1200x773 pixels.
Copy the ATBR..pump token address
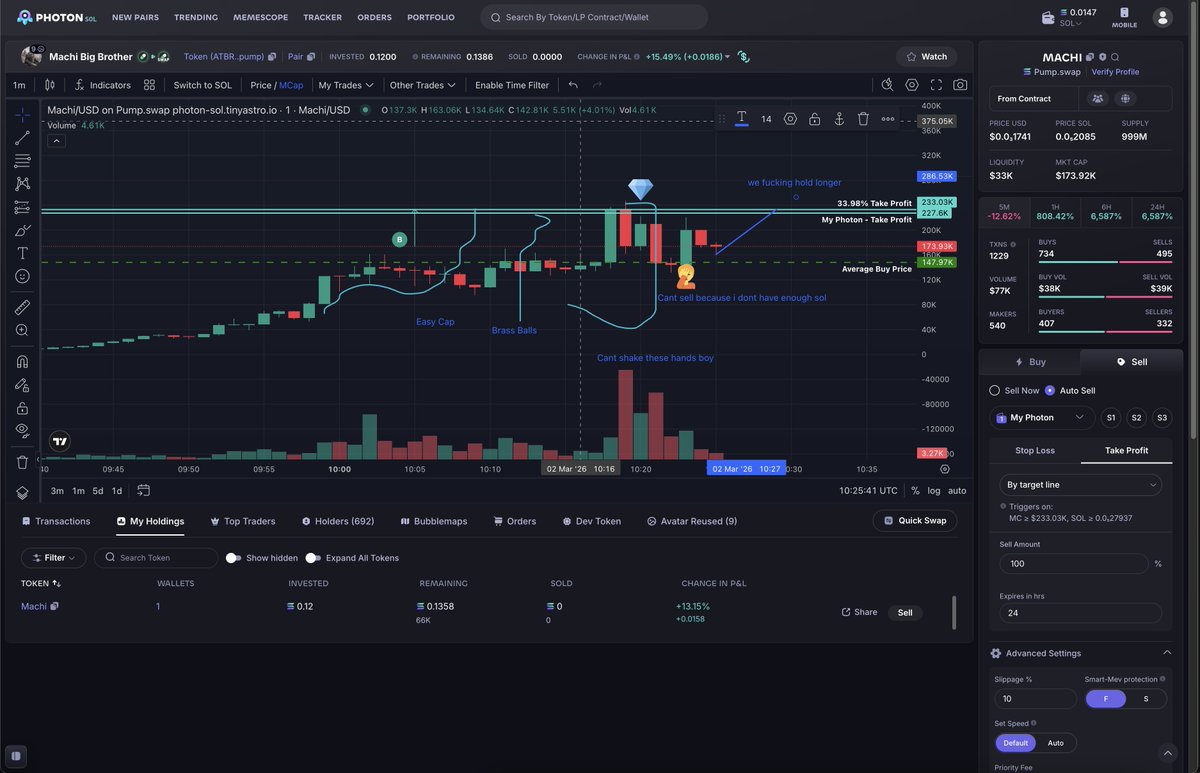click(x=272, y=57)
